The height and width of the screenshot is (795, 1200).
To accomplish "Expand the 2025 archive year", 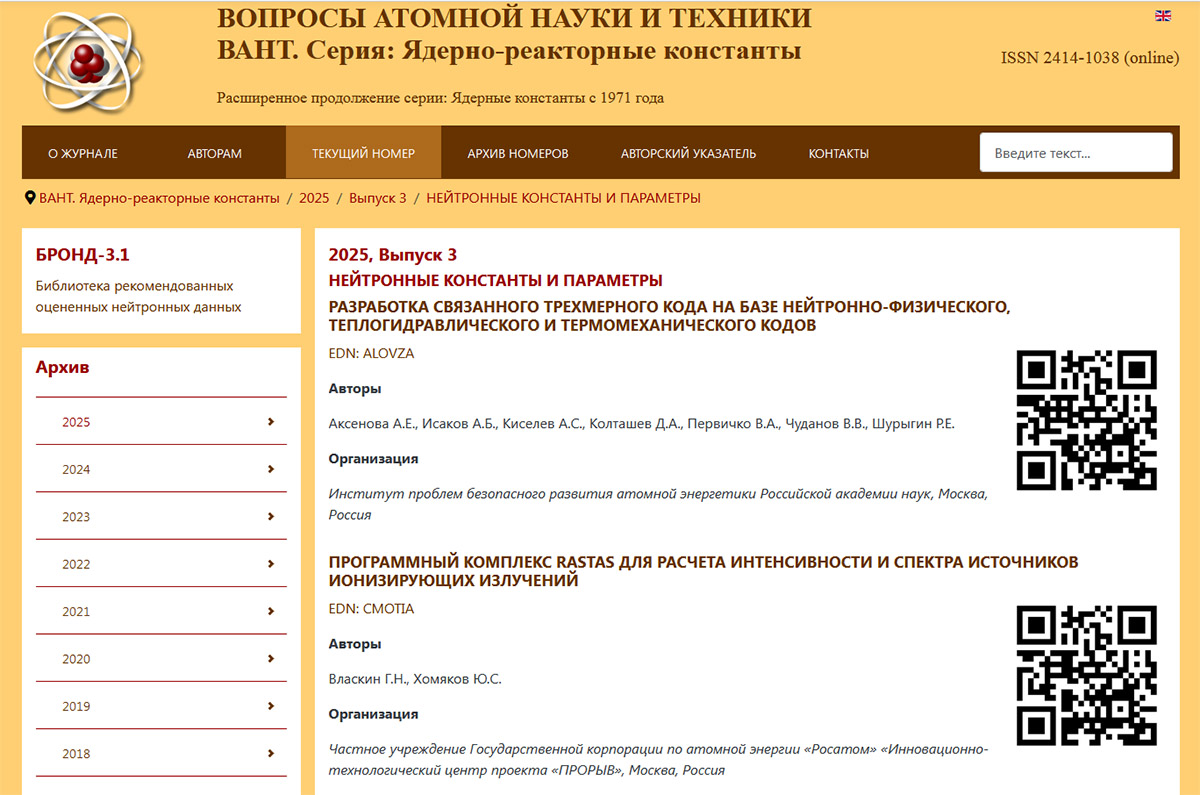I will [160, 422].
